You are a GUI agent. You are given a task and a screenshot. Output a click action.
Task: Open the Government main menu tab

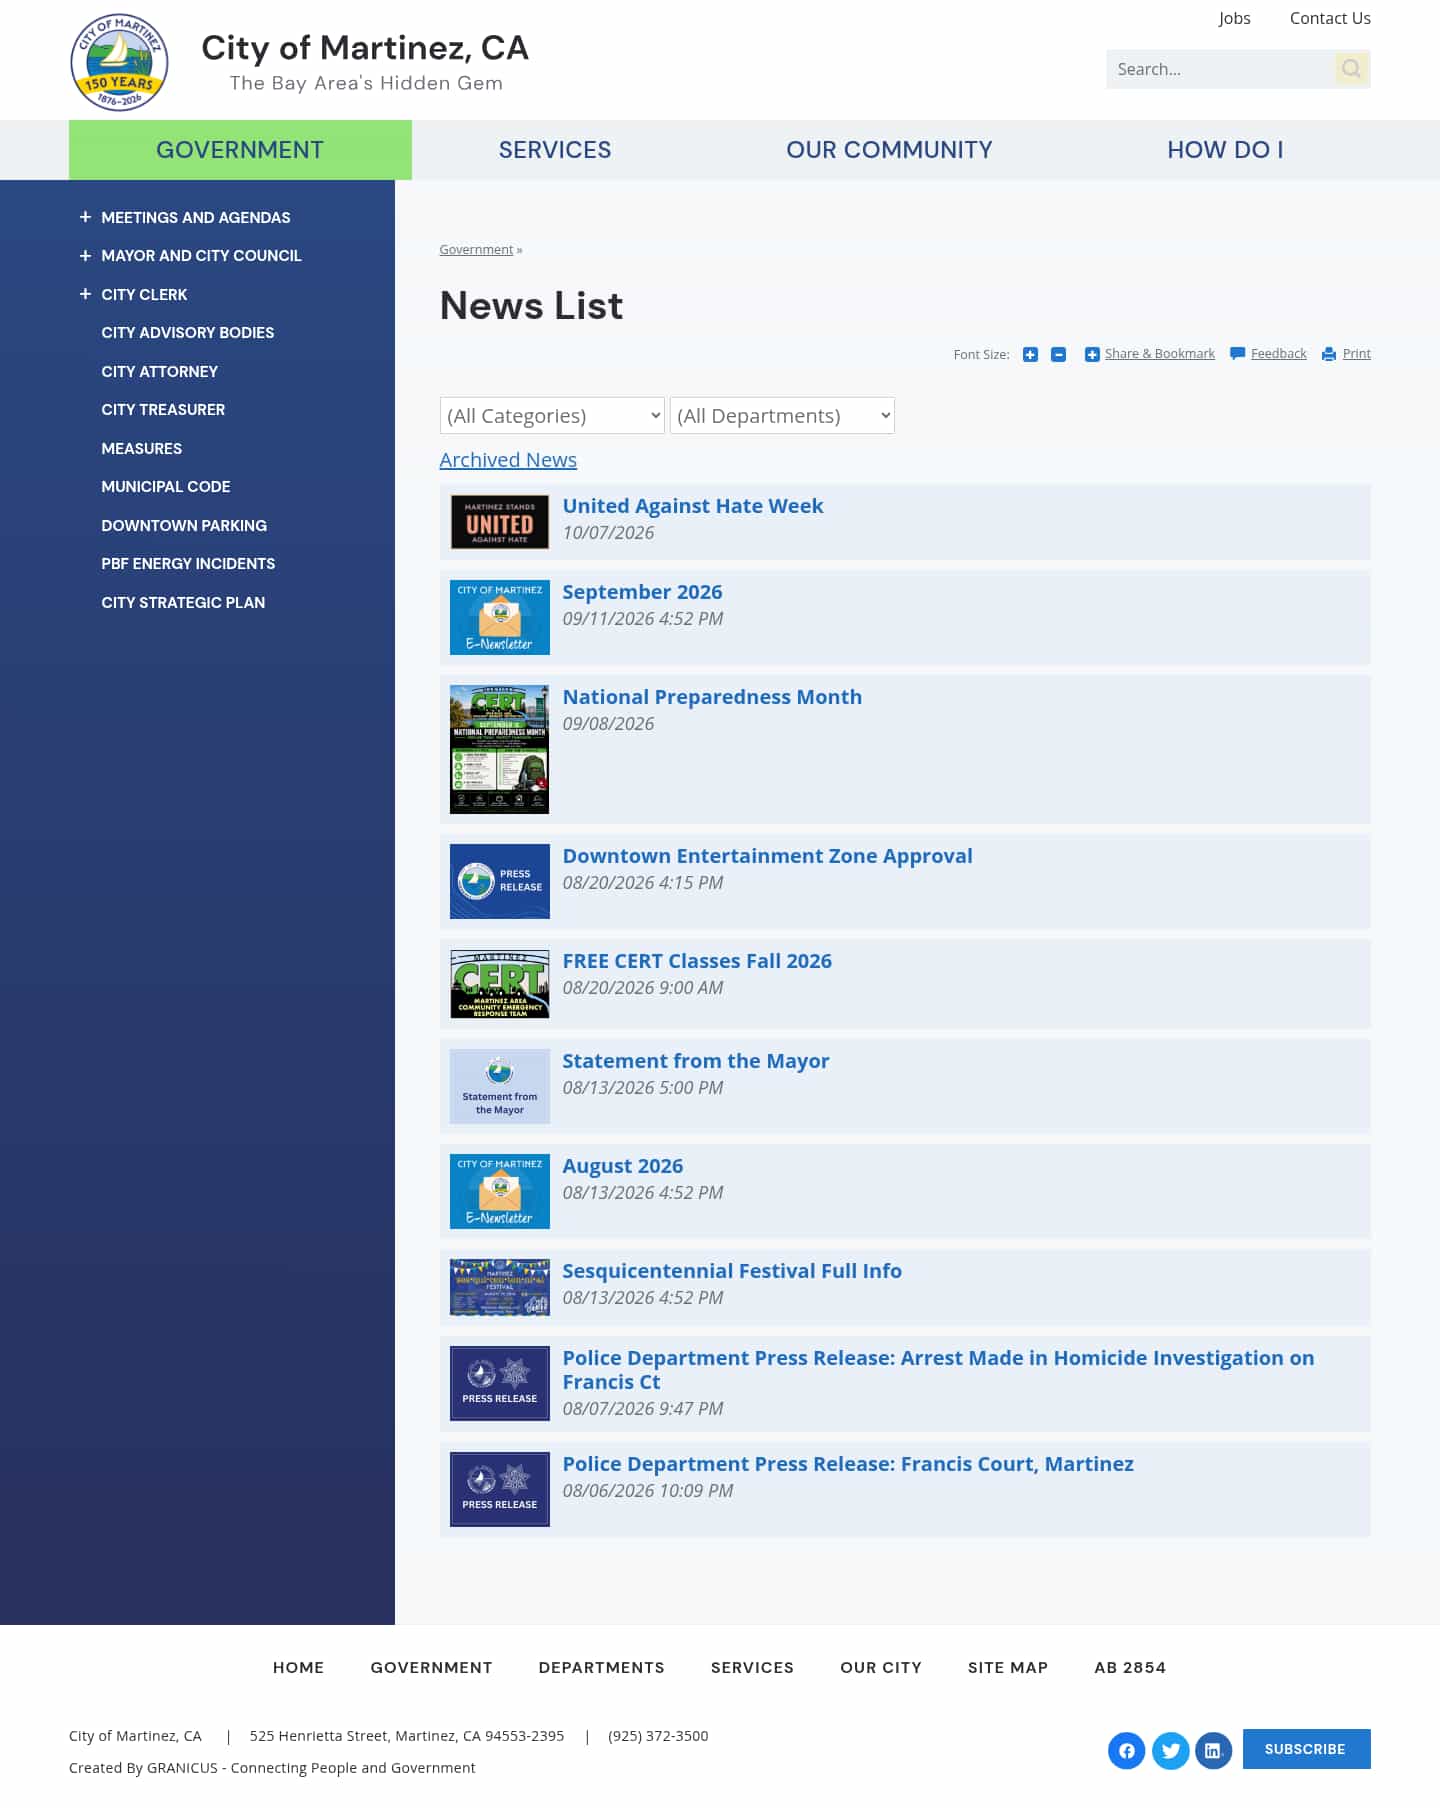coord(240,150)
